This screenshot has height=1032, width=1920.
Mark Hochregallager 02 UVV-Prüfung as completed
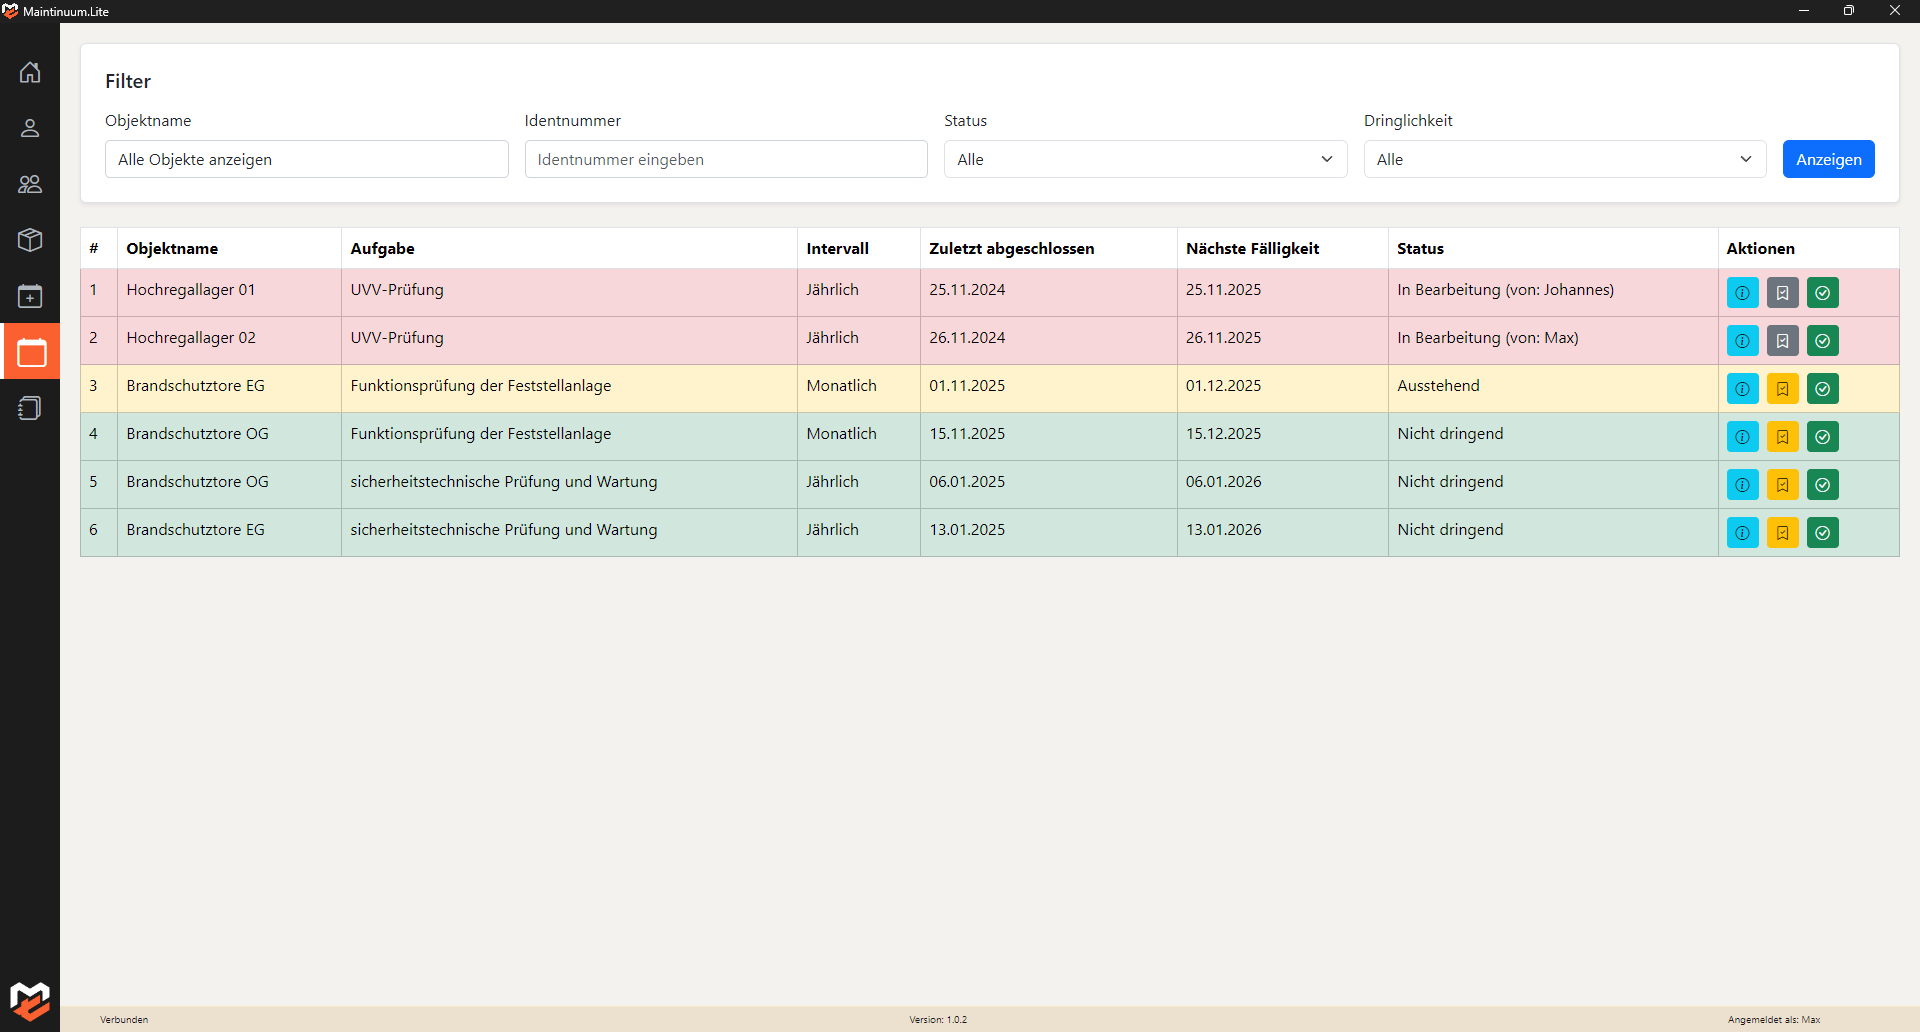click(1822, 341)
